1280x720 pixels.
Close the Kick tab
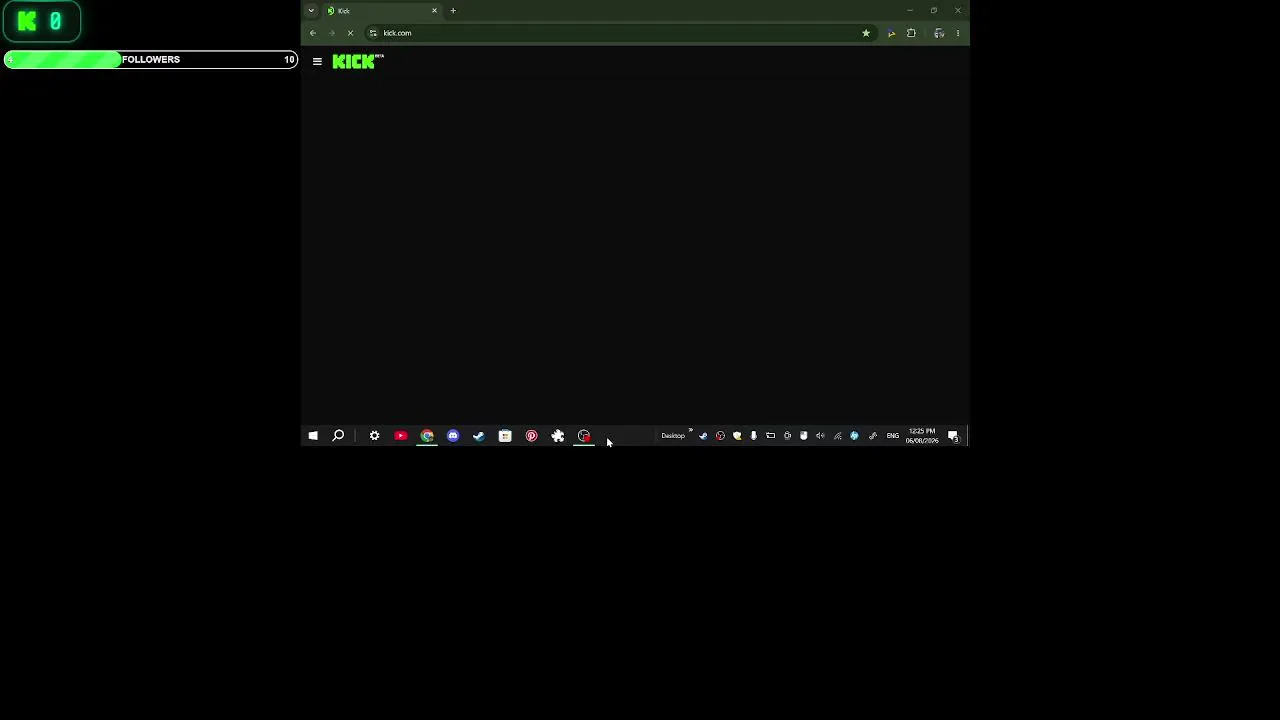click(434, 11)
